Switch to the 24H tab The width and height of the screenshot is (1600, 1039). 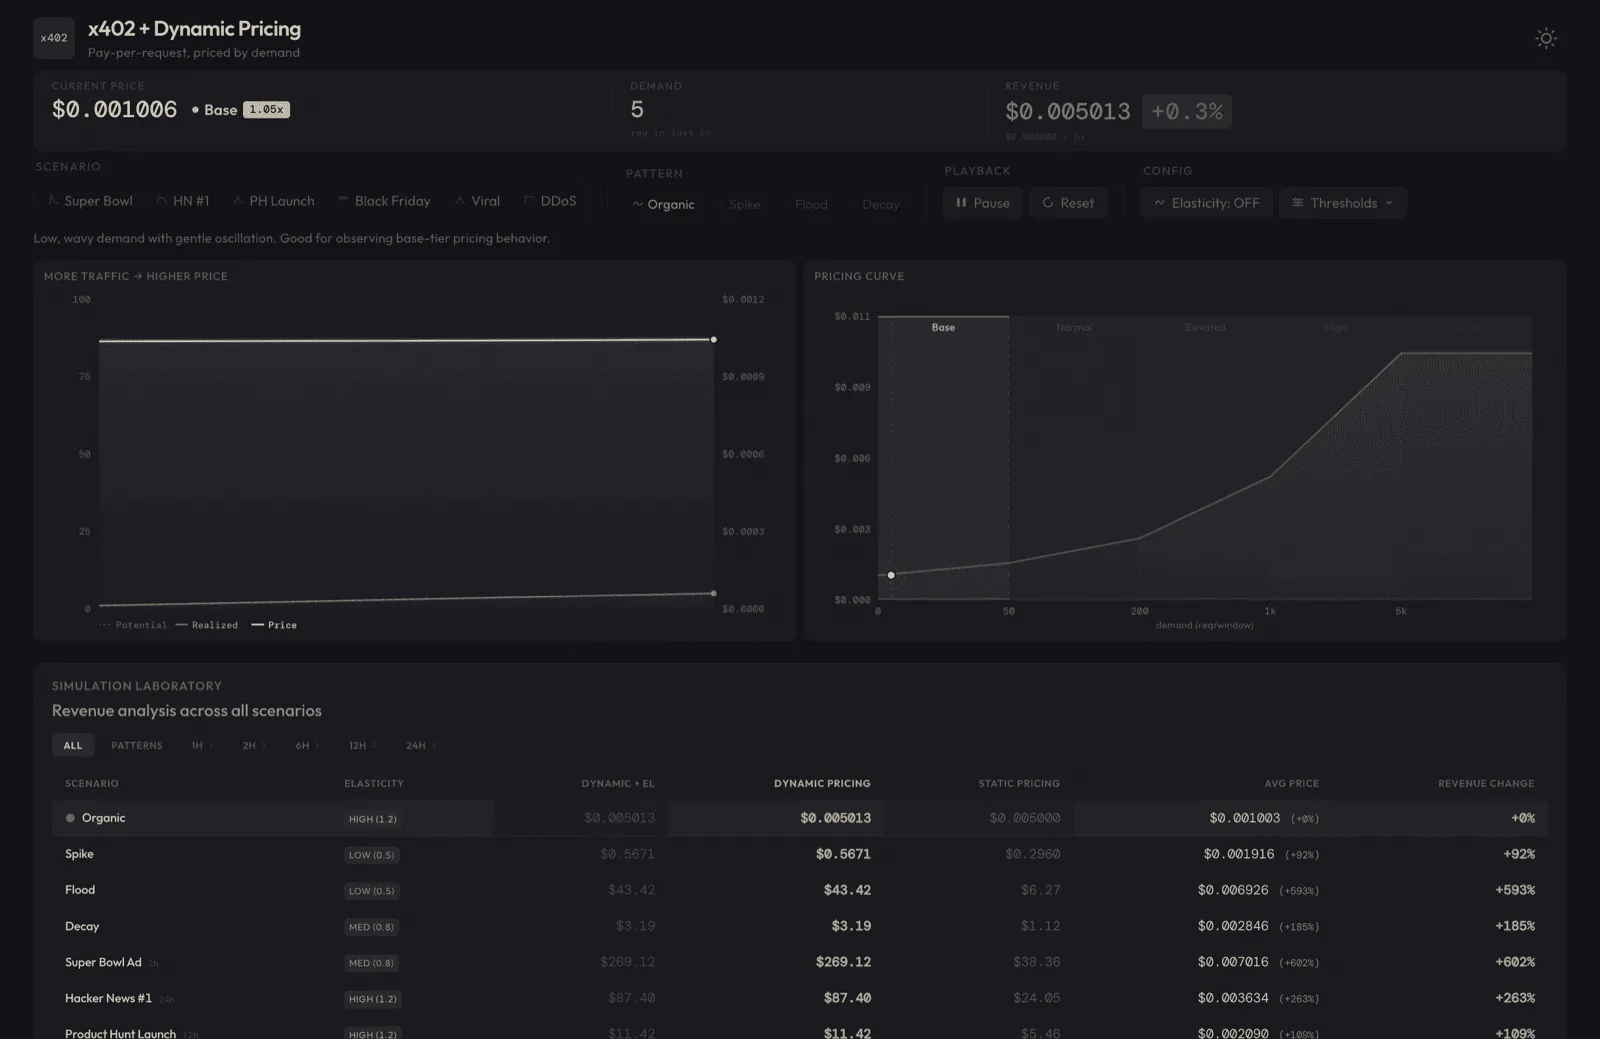420,745
